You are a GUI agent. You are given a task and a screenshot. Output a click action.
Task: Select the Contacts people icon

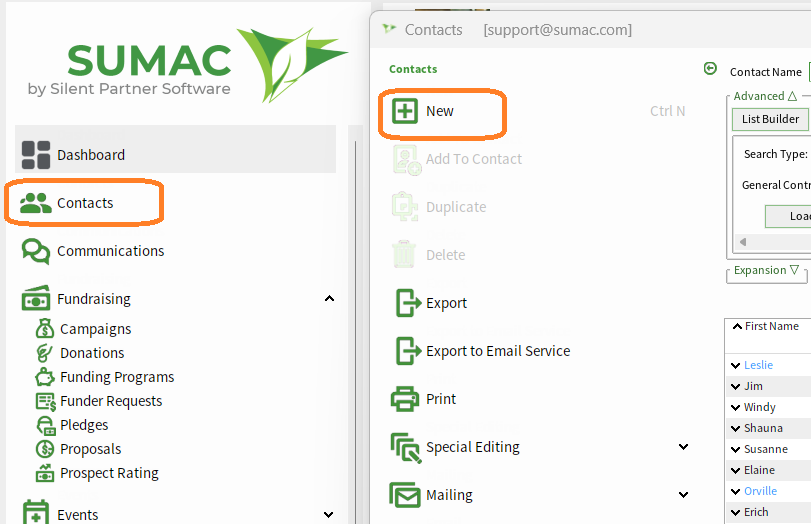[x=36, y=203]
